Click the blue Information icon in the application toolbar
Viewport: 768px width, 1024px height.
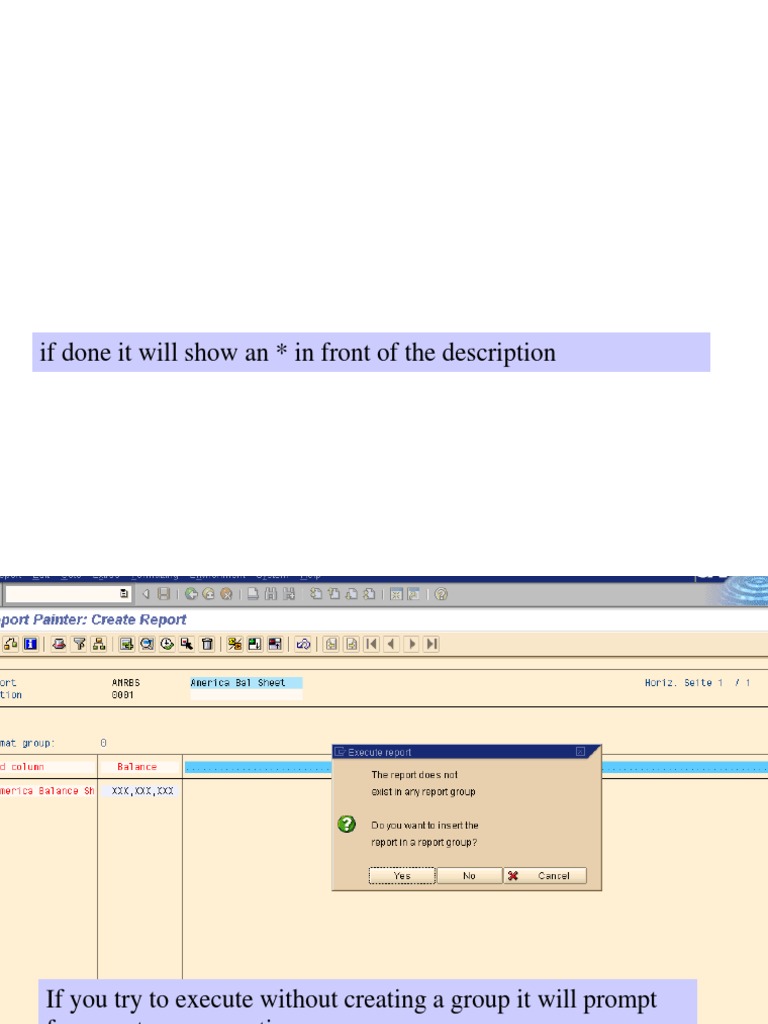point(30,644)
